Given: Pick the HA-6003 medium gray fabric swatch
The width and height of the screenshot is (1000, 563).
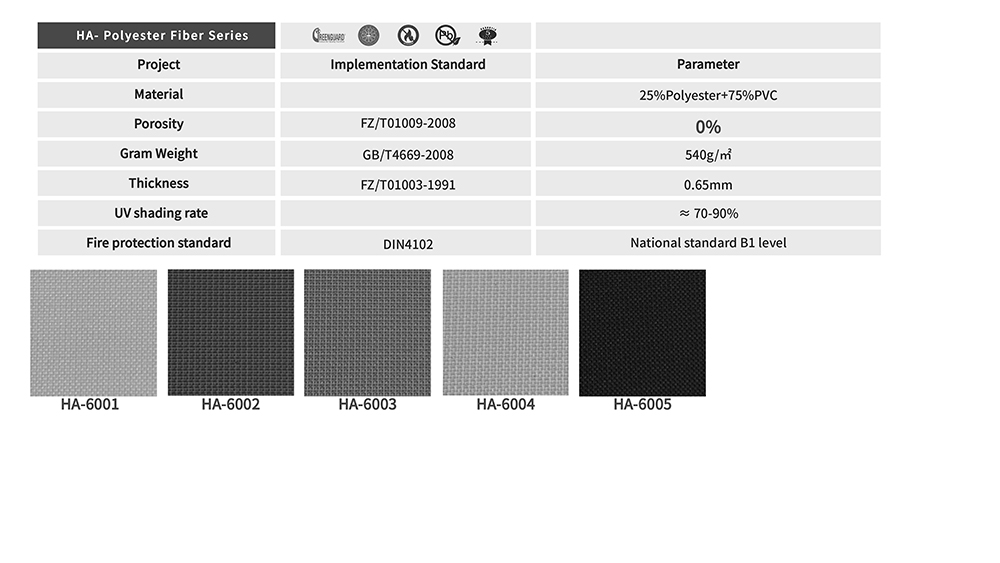Looking at the screenshot, I should 367,333.
